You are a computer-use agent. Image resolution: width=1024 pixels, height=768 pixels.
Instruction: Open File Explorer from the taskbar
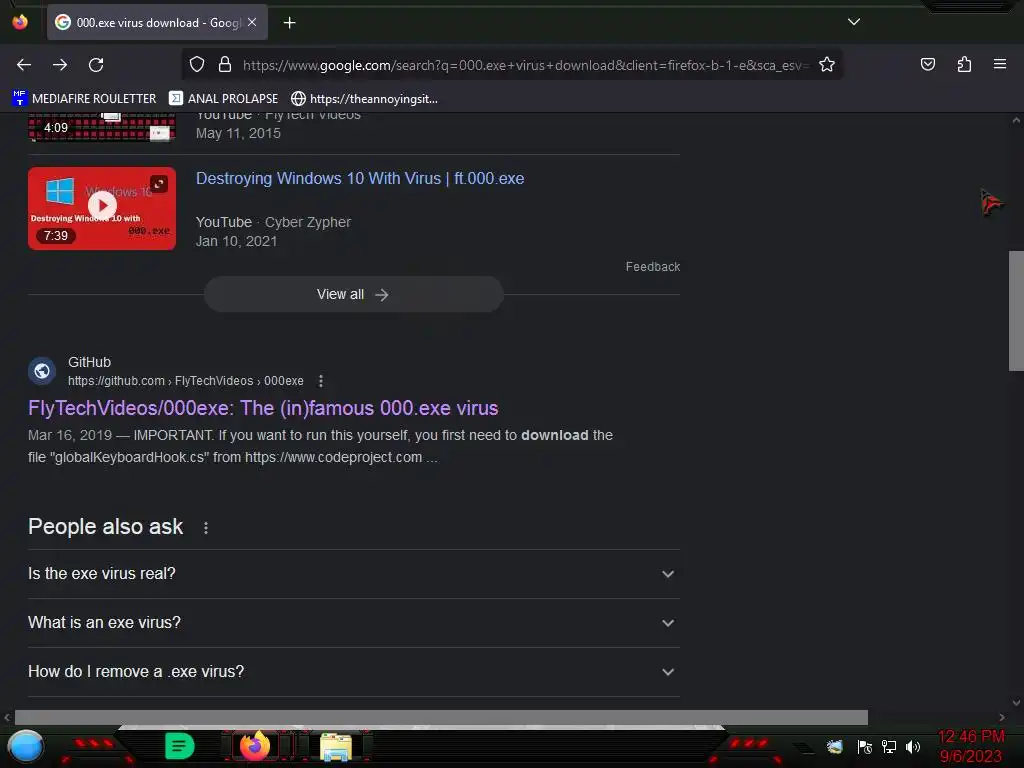pyautogui.click(x=336, y=746)
